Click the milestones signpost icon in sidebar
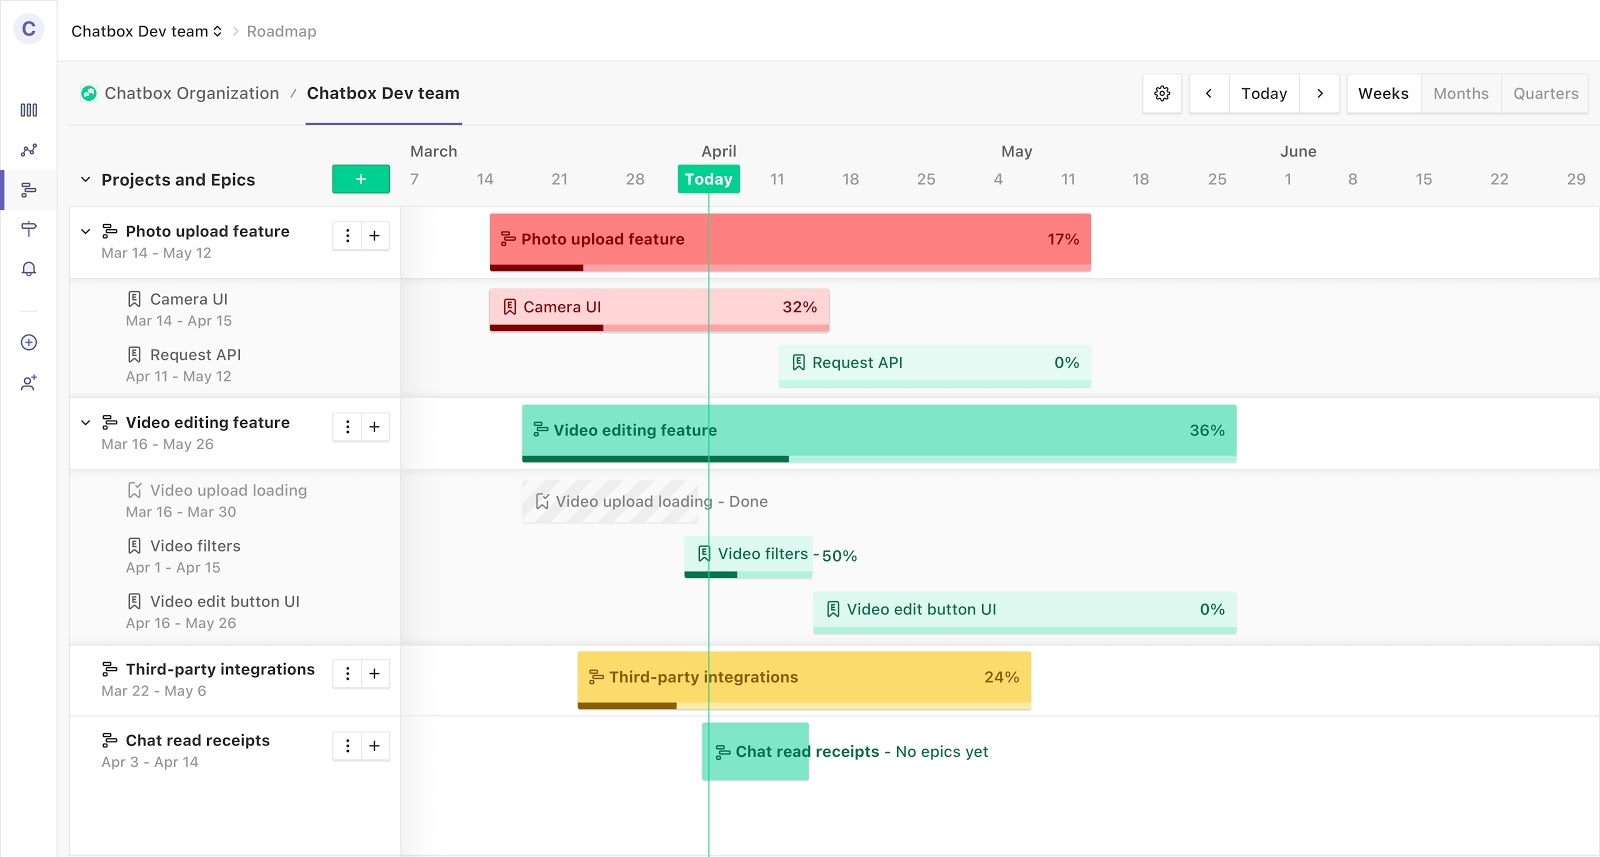Viewport: 1600px width, 857px height. tap(29, 229)
